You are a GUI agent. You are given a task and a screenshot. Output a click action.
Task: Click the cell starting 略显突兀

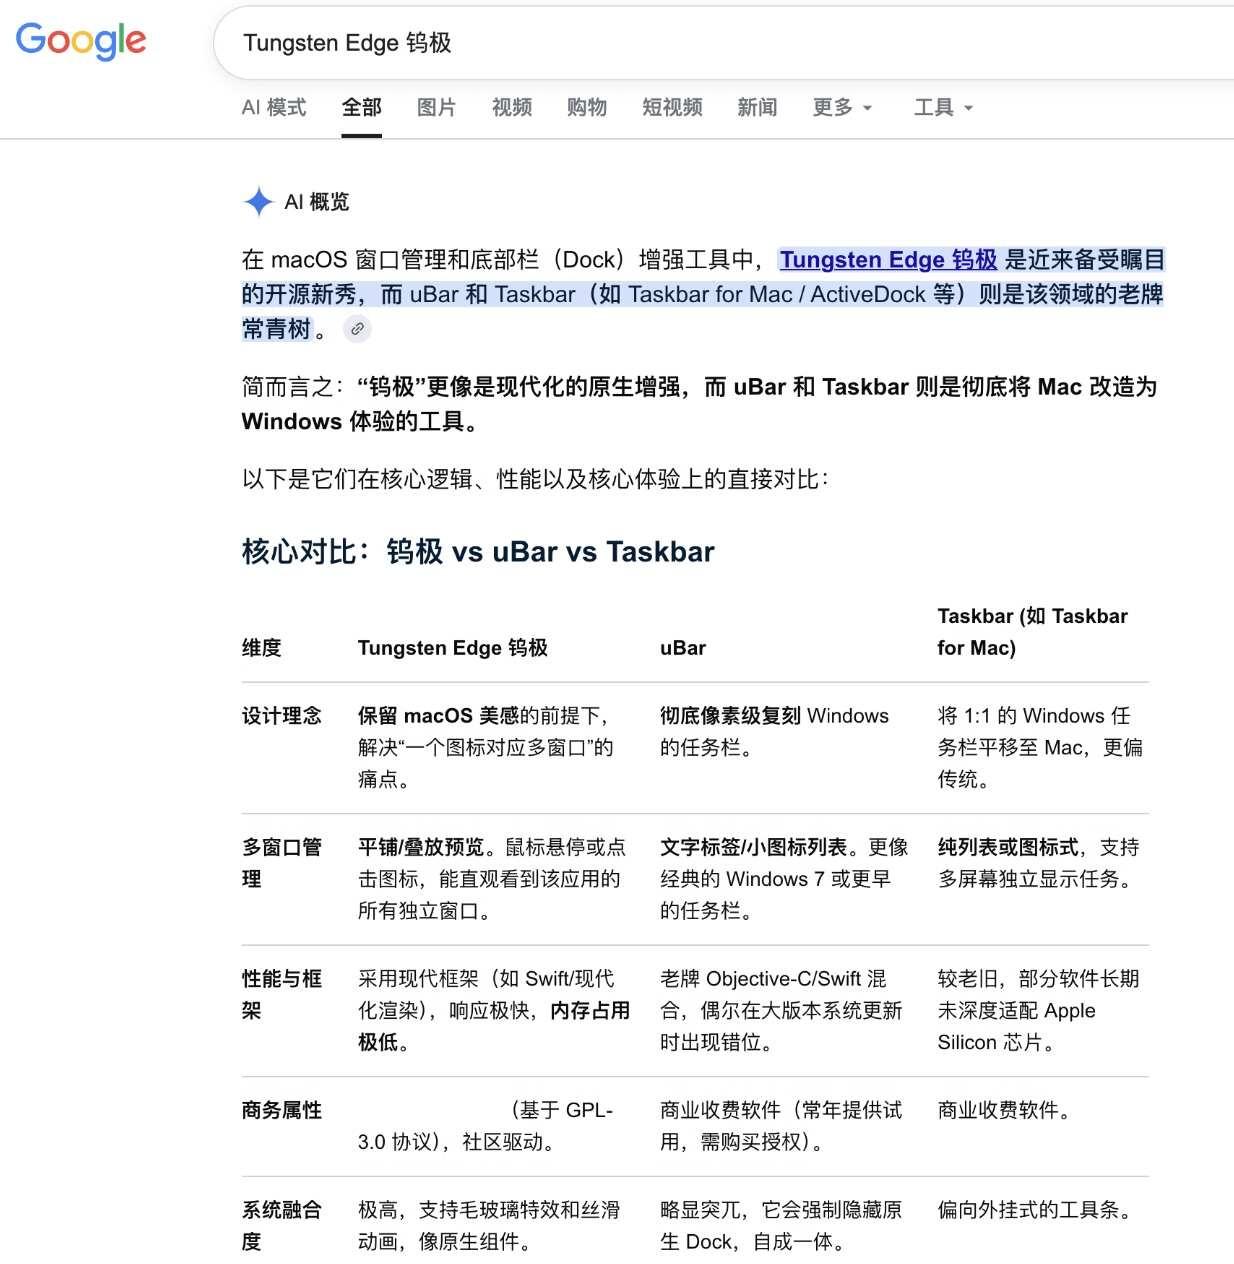[781, 1226]
